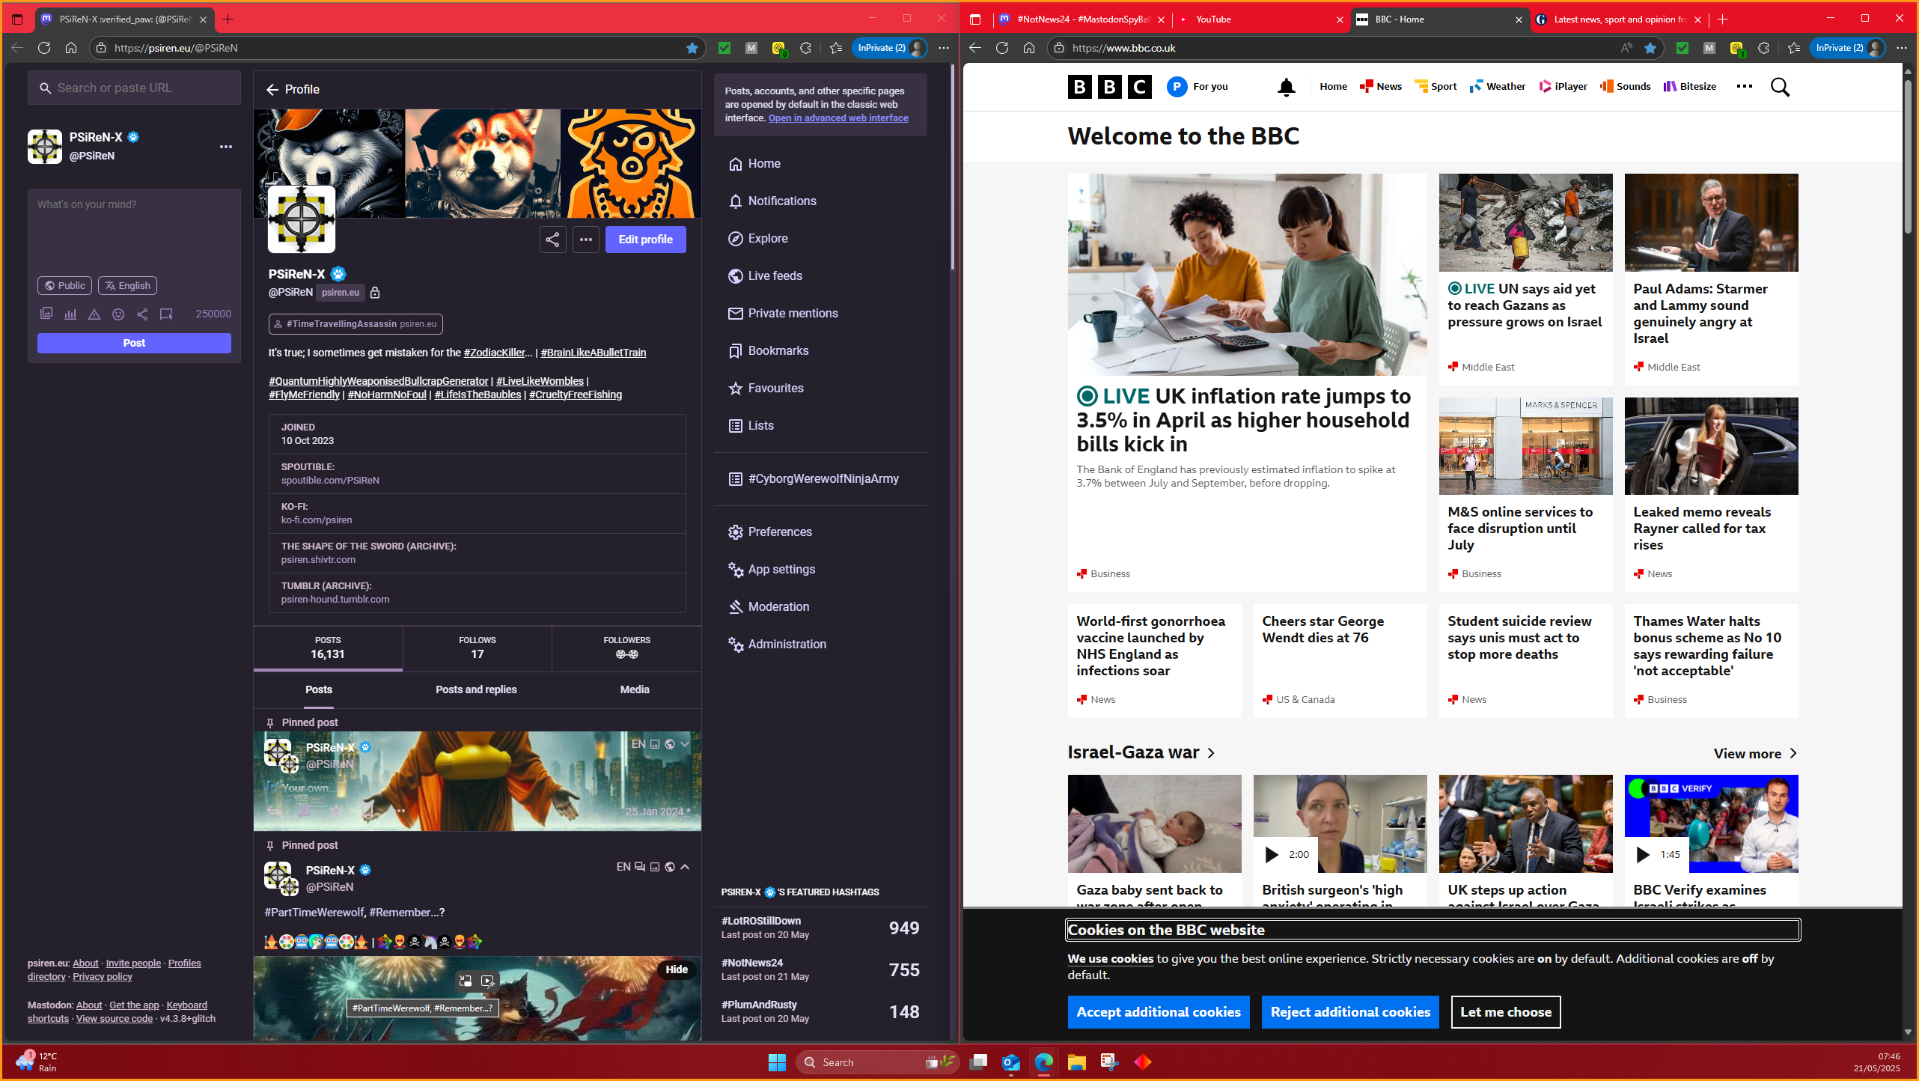This screenshot has height=1081, width=1919.
Task: Click the 'Open in advanced web interface' link
Action: (x=838, y=118)
